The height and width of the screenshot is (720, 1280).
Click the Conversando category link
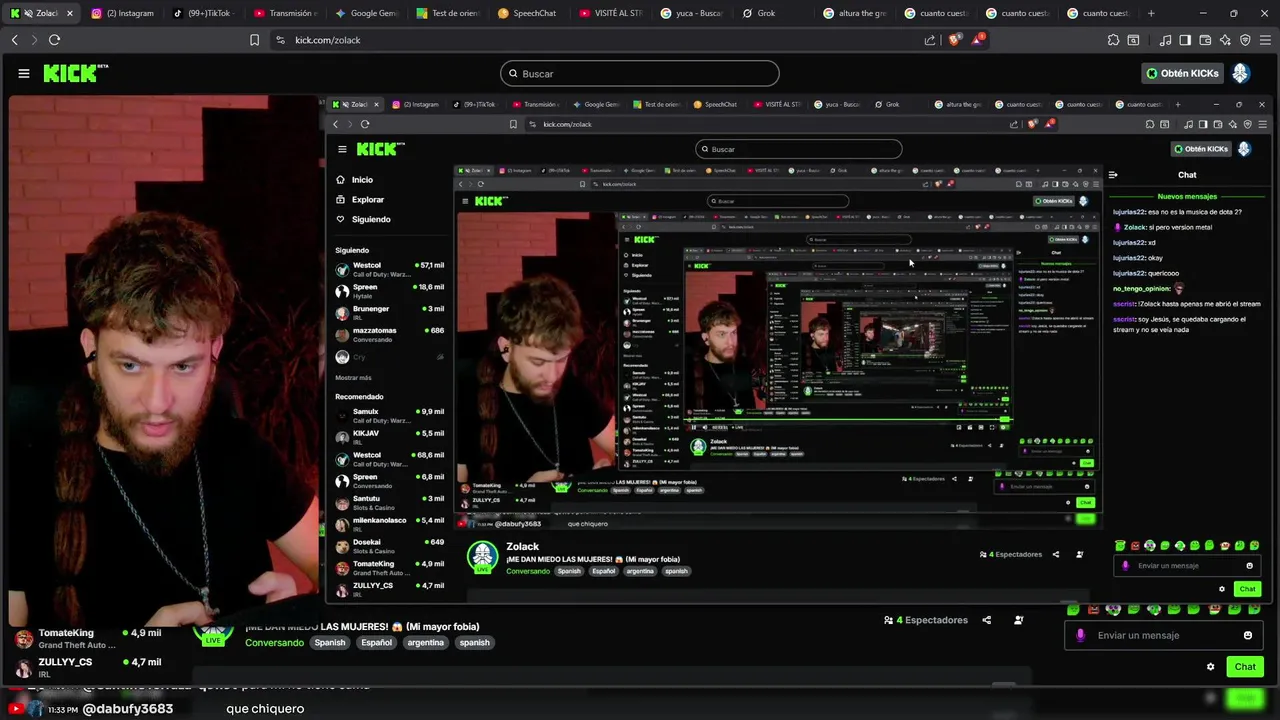point(274,643)
